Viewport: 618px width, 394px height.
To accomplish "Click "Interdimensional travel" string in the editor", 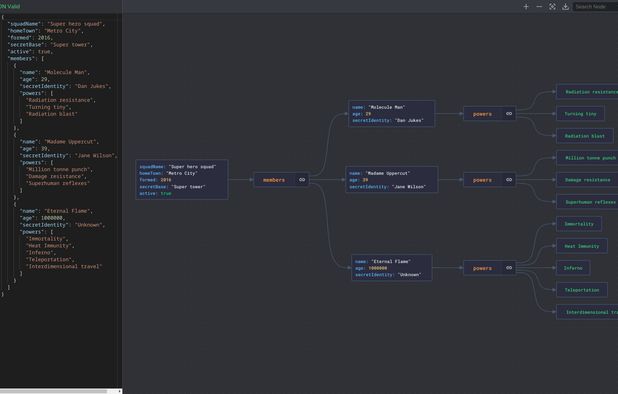I will point(64,267).
